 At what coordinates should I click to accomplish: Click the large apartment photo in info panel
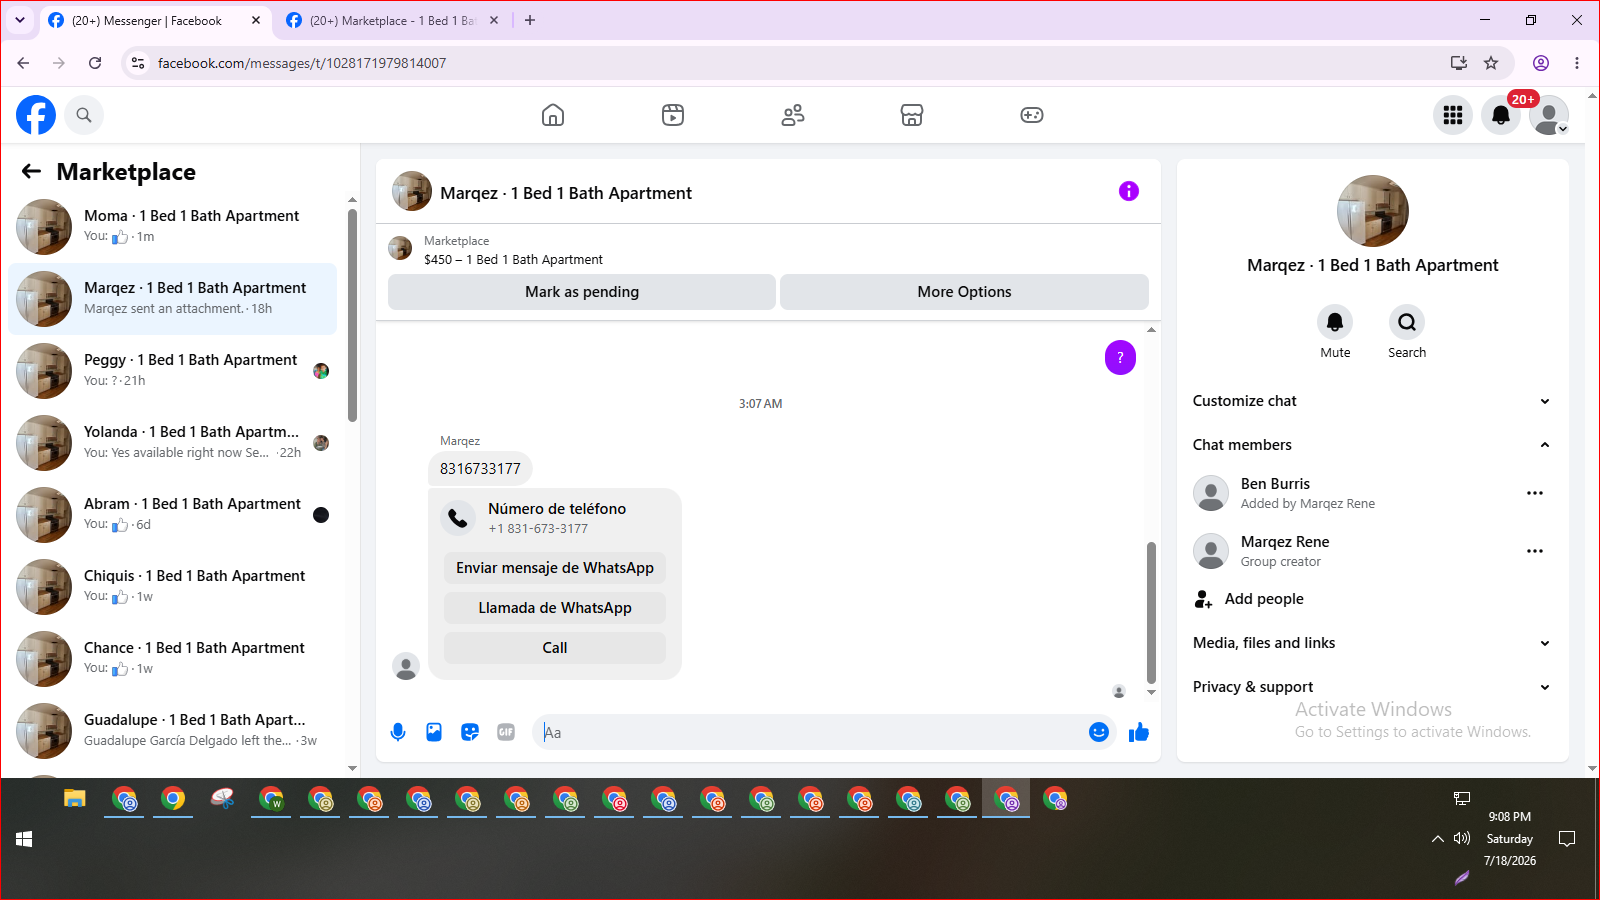pyautogui.click(x=1373, y=211)
